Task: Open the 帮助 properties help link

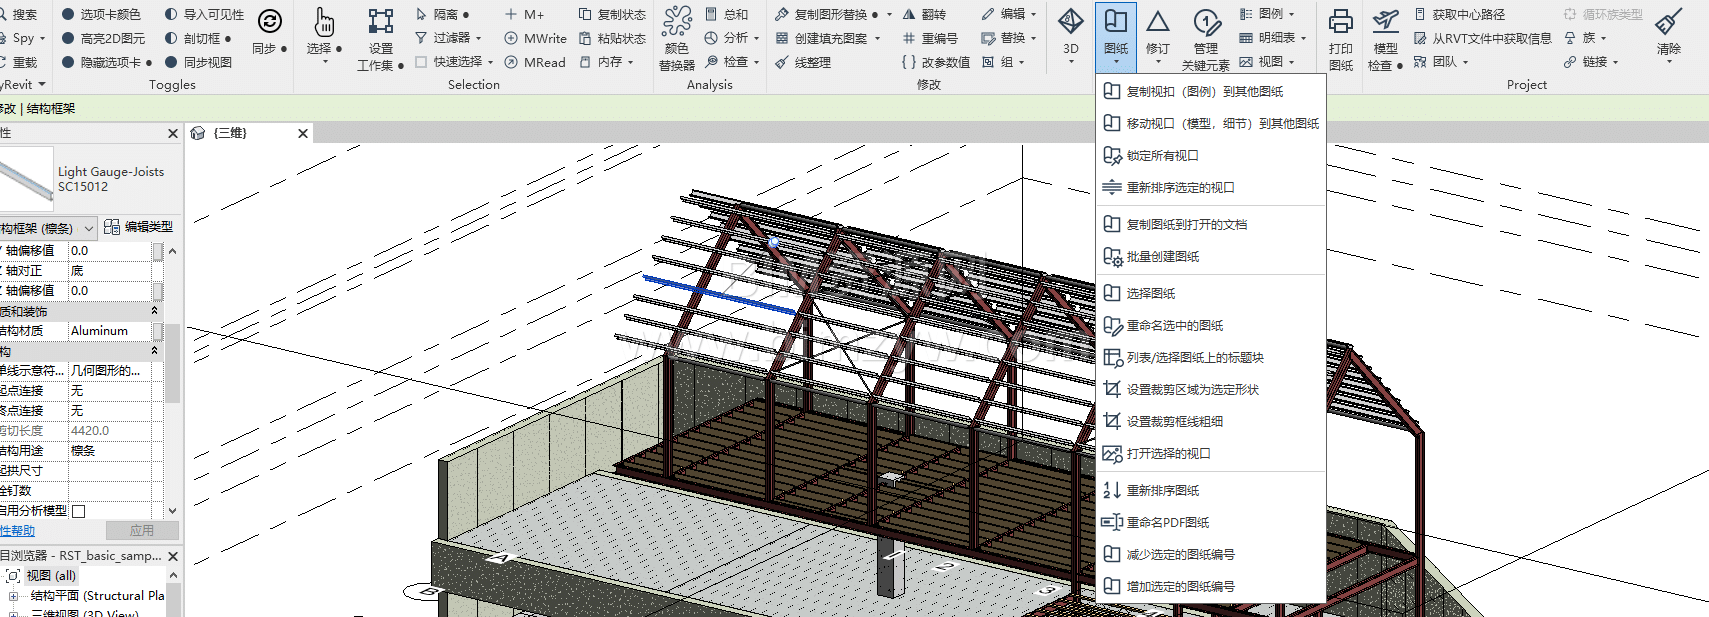Action: click(17, 531)
